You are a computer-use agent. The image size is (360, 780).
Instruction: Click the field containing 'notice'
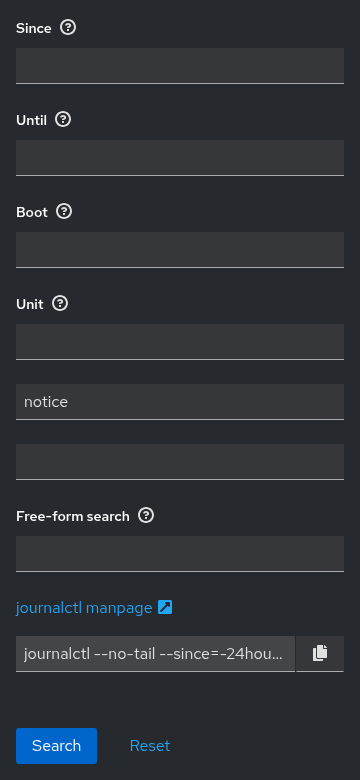tap(180, 402)
